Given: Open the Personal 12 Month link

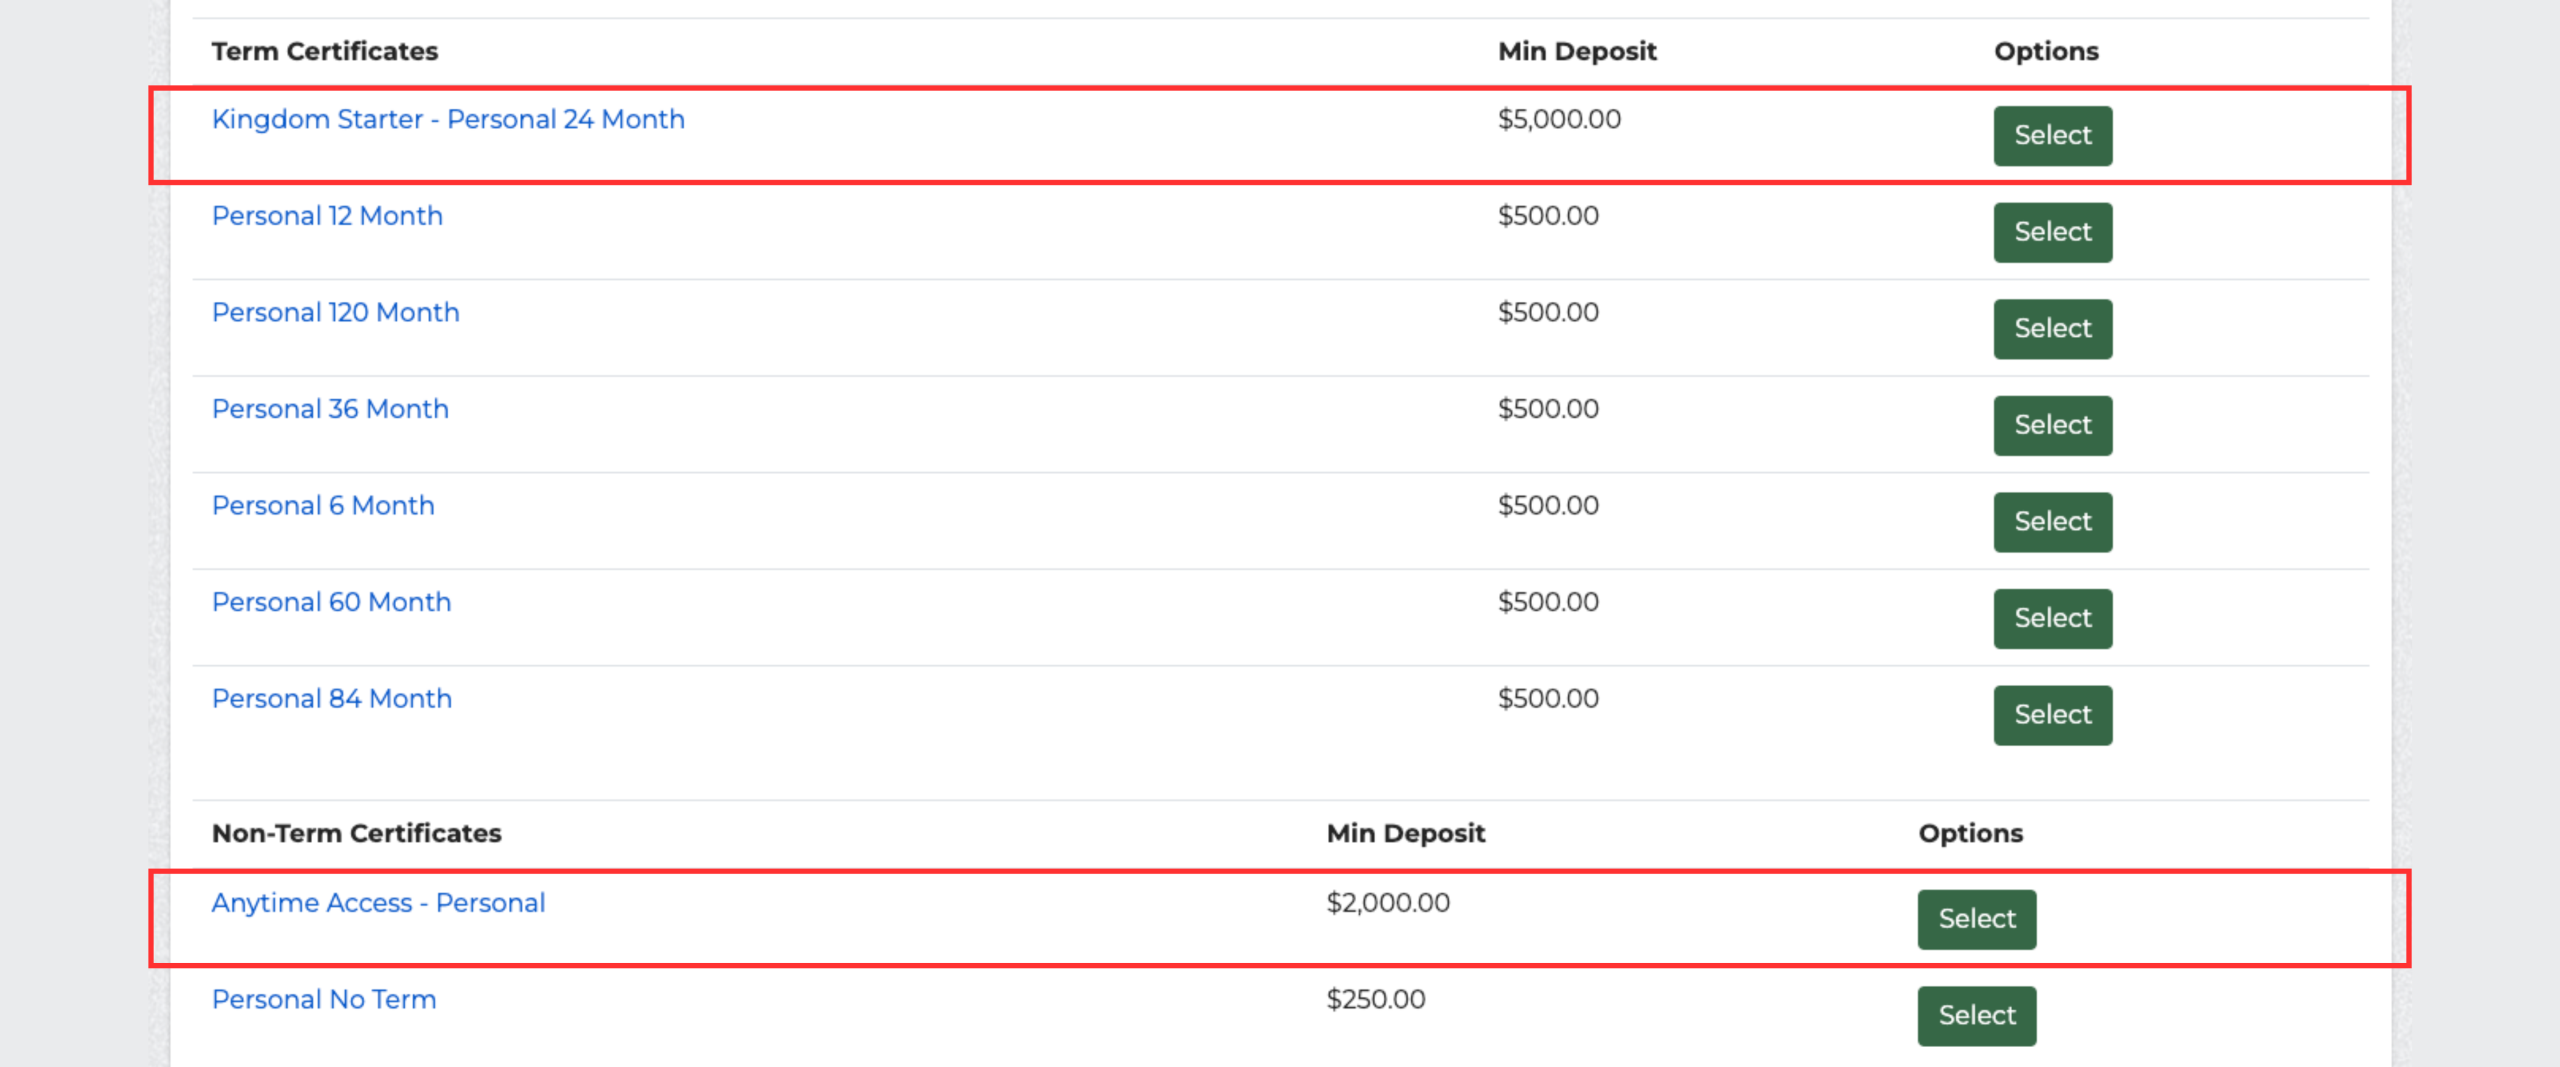Looking at the screenshot, I should 327,216.
